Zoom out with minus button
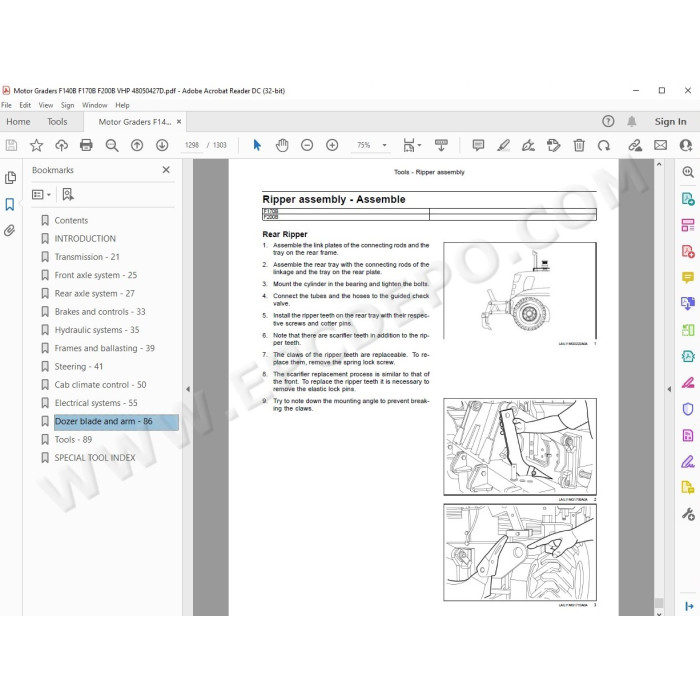Screen dimensions: 700x700 [x=307, y=145]
